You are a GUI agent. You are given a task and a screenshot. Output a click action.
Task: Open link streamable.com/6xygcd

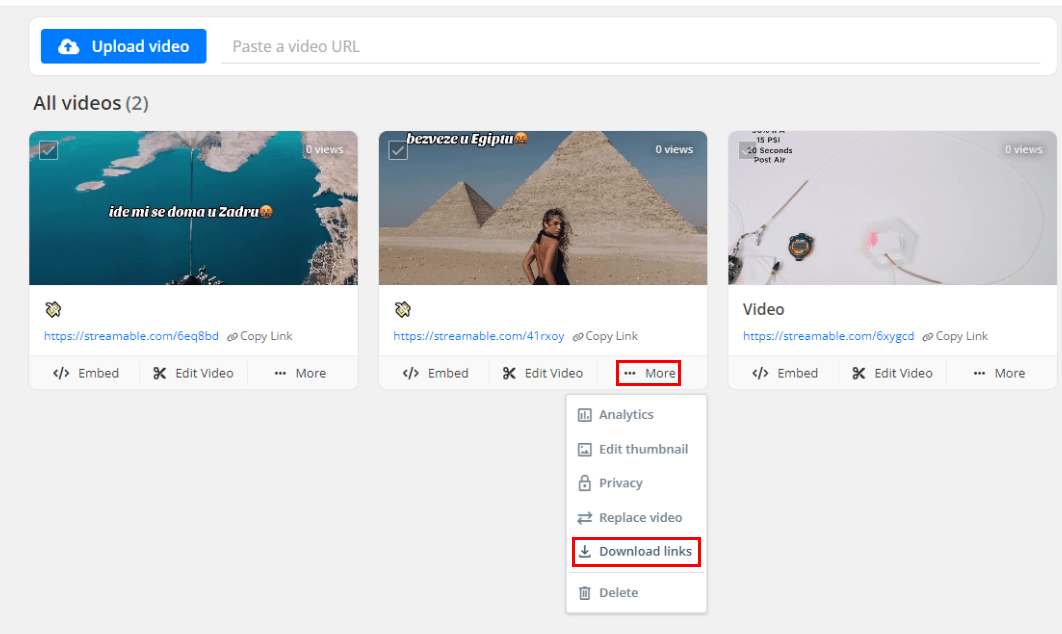point(828,336)
